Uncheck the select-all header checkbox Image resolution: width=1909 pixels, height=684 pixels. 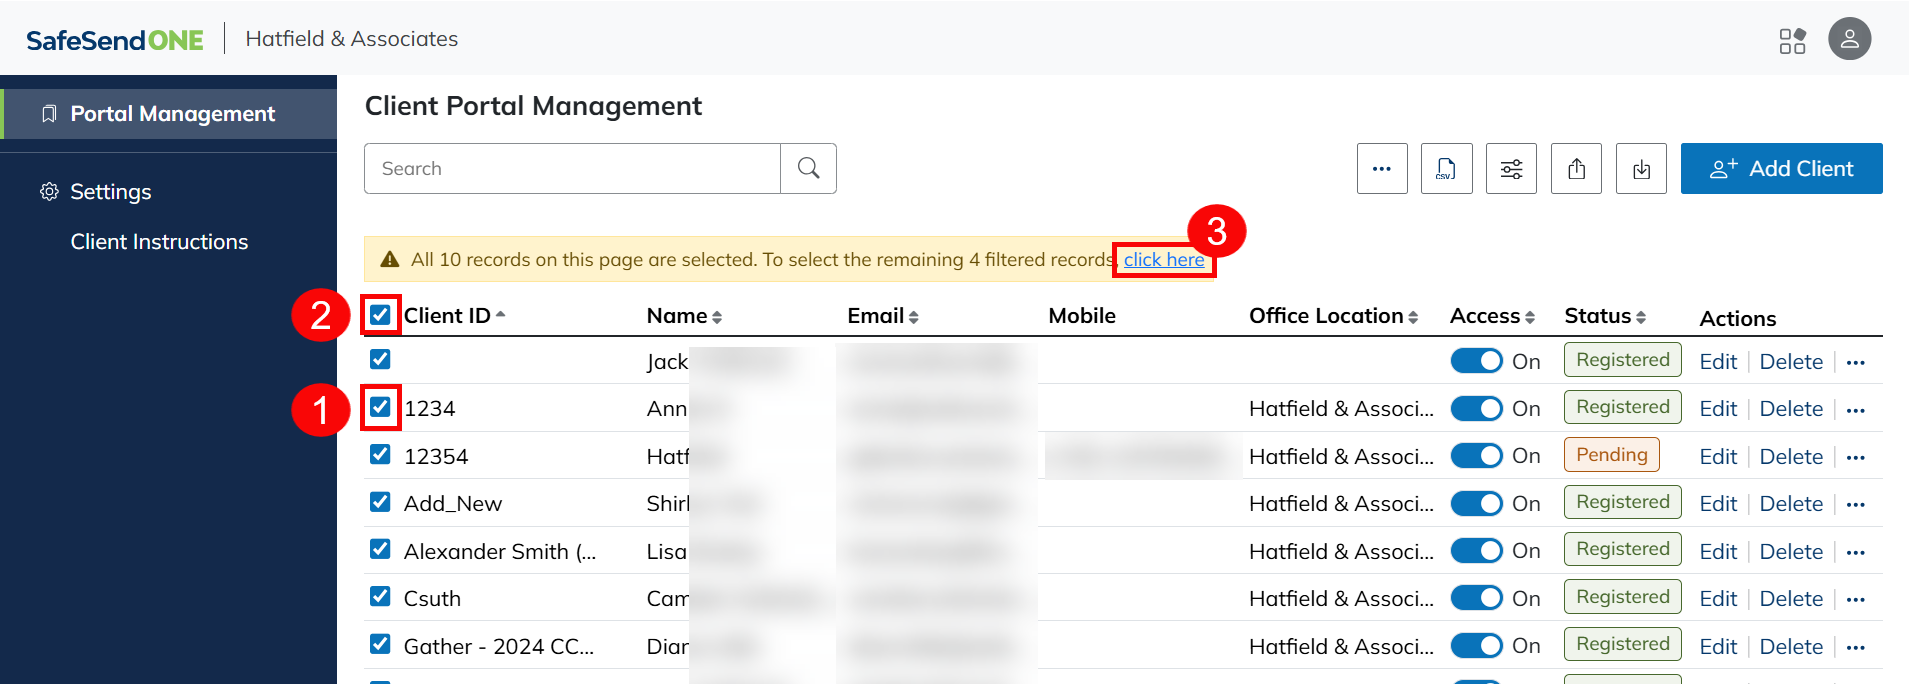pos(380,315)
